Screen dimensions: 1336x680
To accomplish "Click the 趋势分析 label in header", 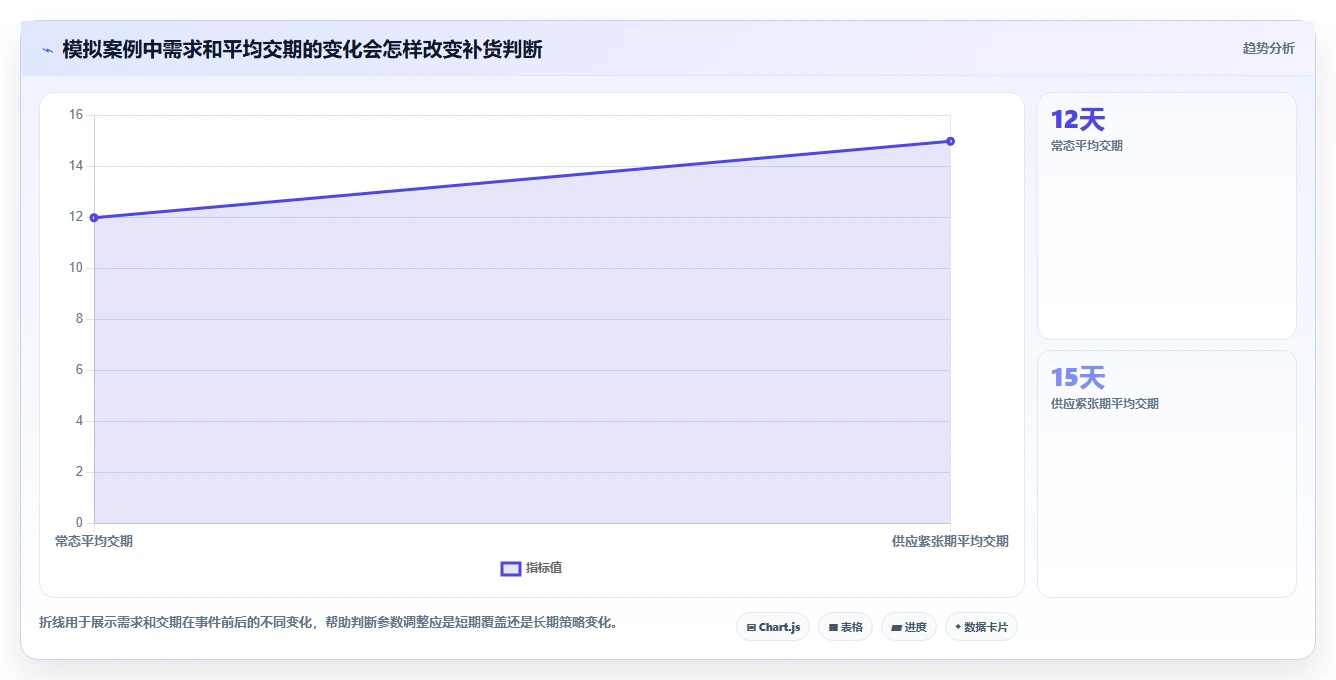I will (1268, 48).
